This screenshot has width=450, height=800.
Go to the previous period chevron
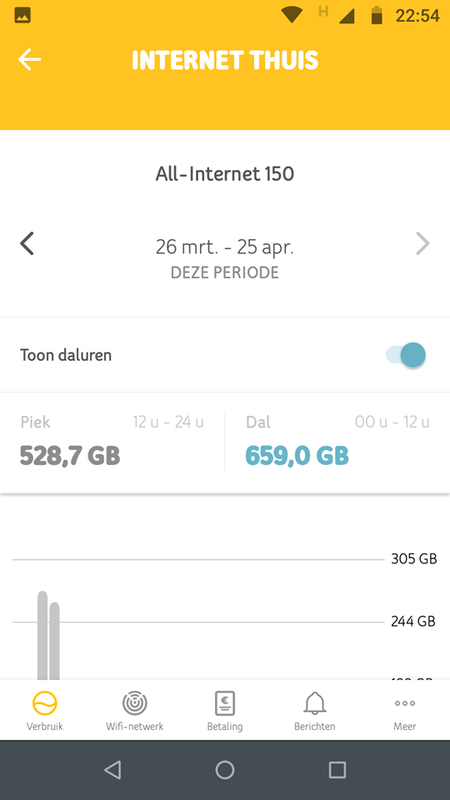click(x=27, y=243)
